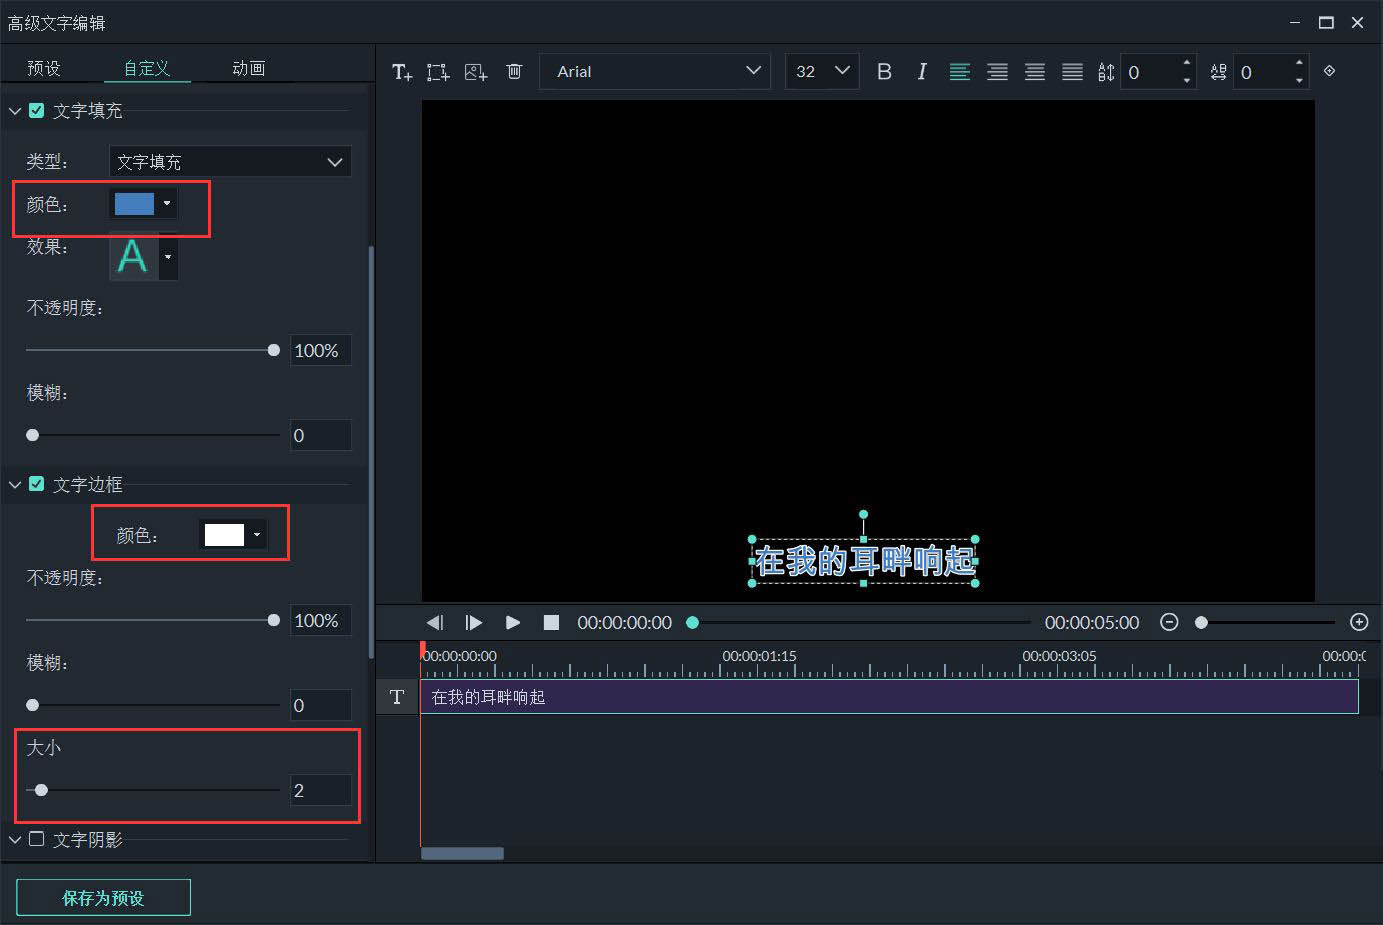This screenshot has height=925, width=1383.
Task: Switch to the 动画 animation tab
Action: click(247, 68)
